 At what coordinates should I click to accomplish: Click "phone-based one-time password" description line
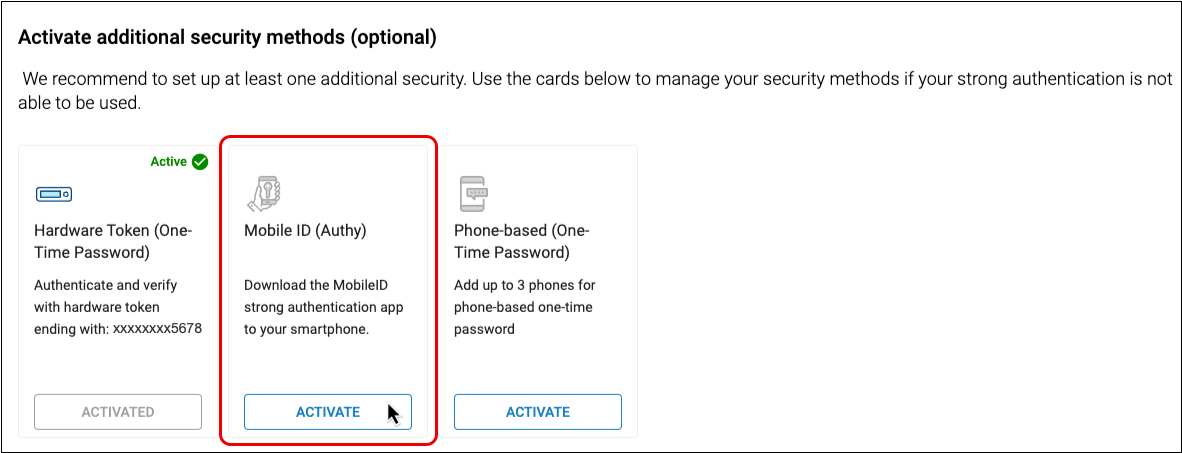pos(522,307)
